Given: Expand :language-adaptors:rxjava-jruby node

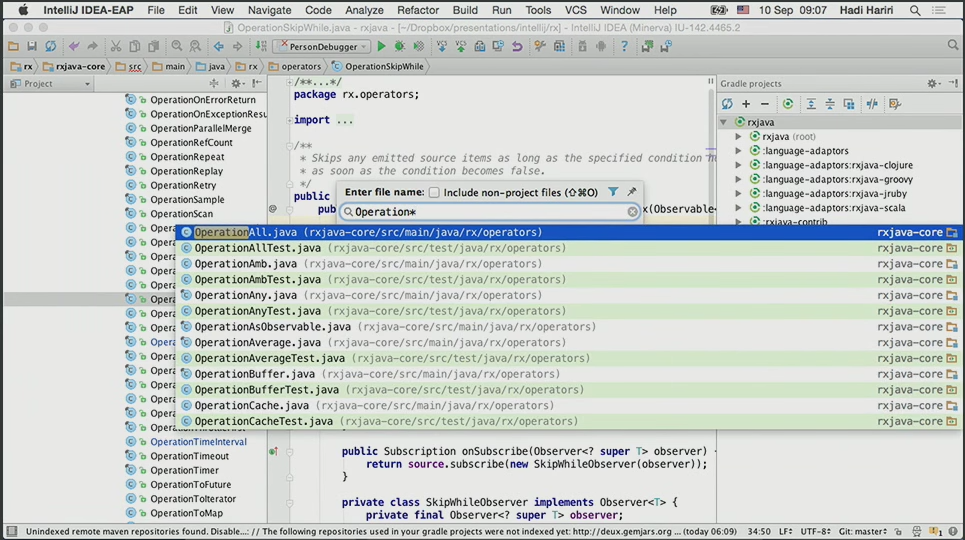Looking at the screenshot, I should click(x=738, y=193).
